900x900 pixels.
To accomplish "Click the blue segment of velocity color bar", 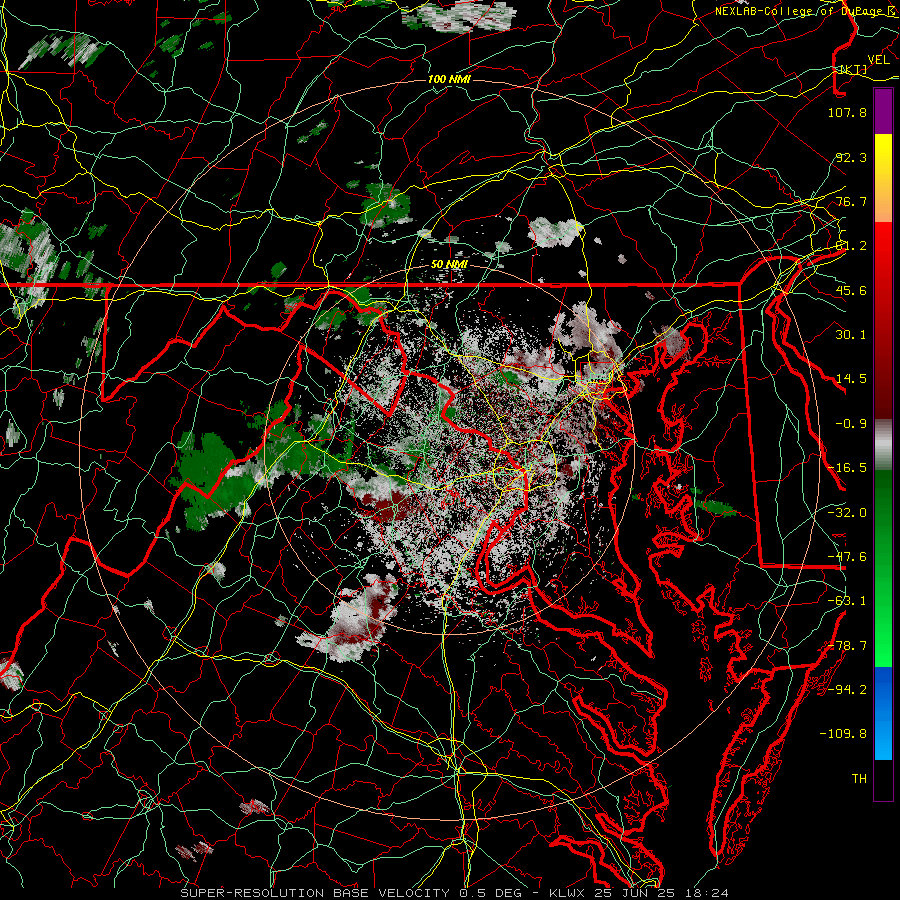I will [x=883, y=713].
